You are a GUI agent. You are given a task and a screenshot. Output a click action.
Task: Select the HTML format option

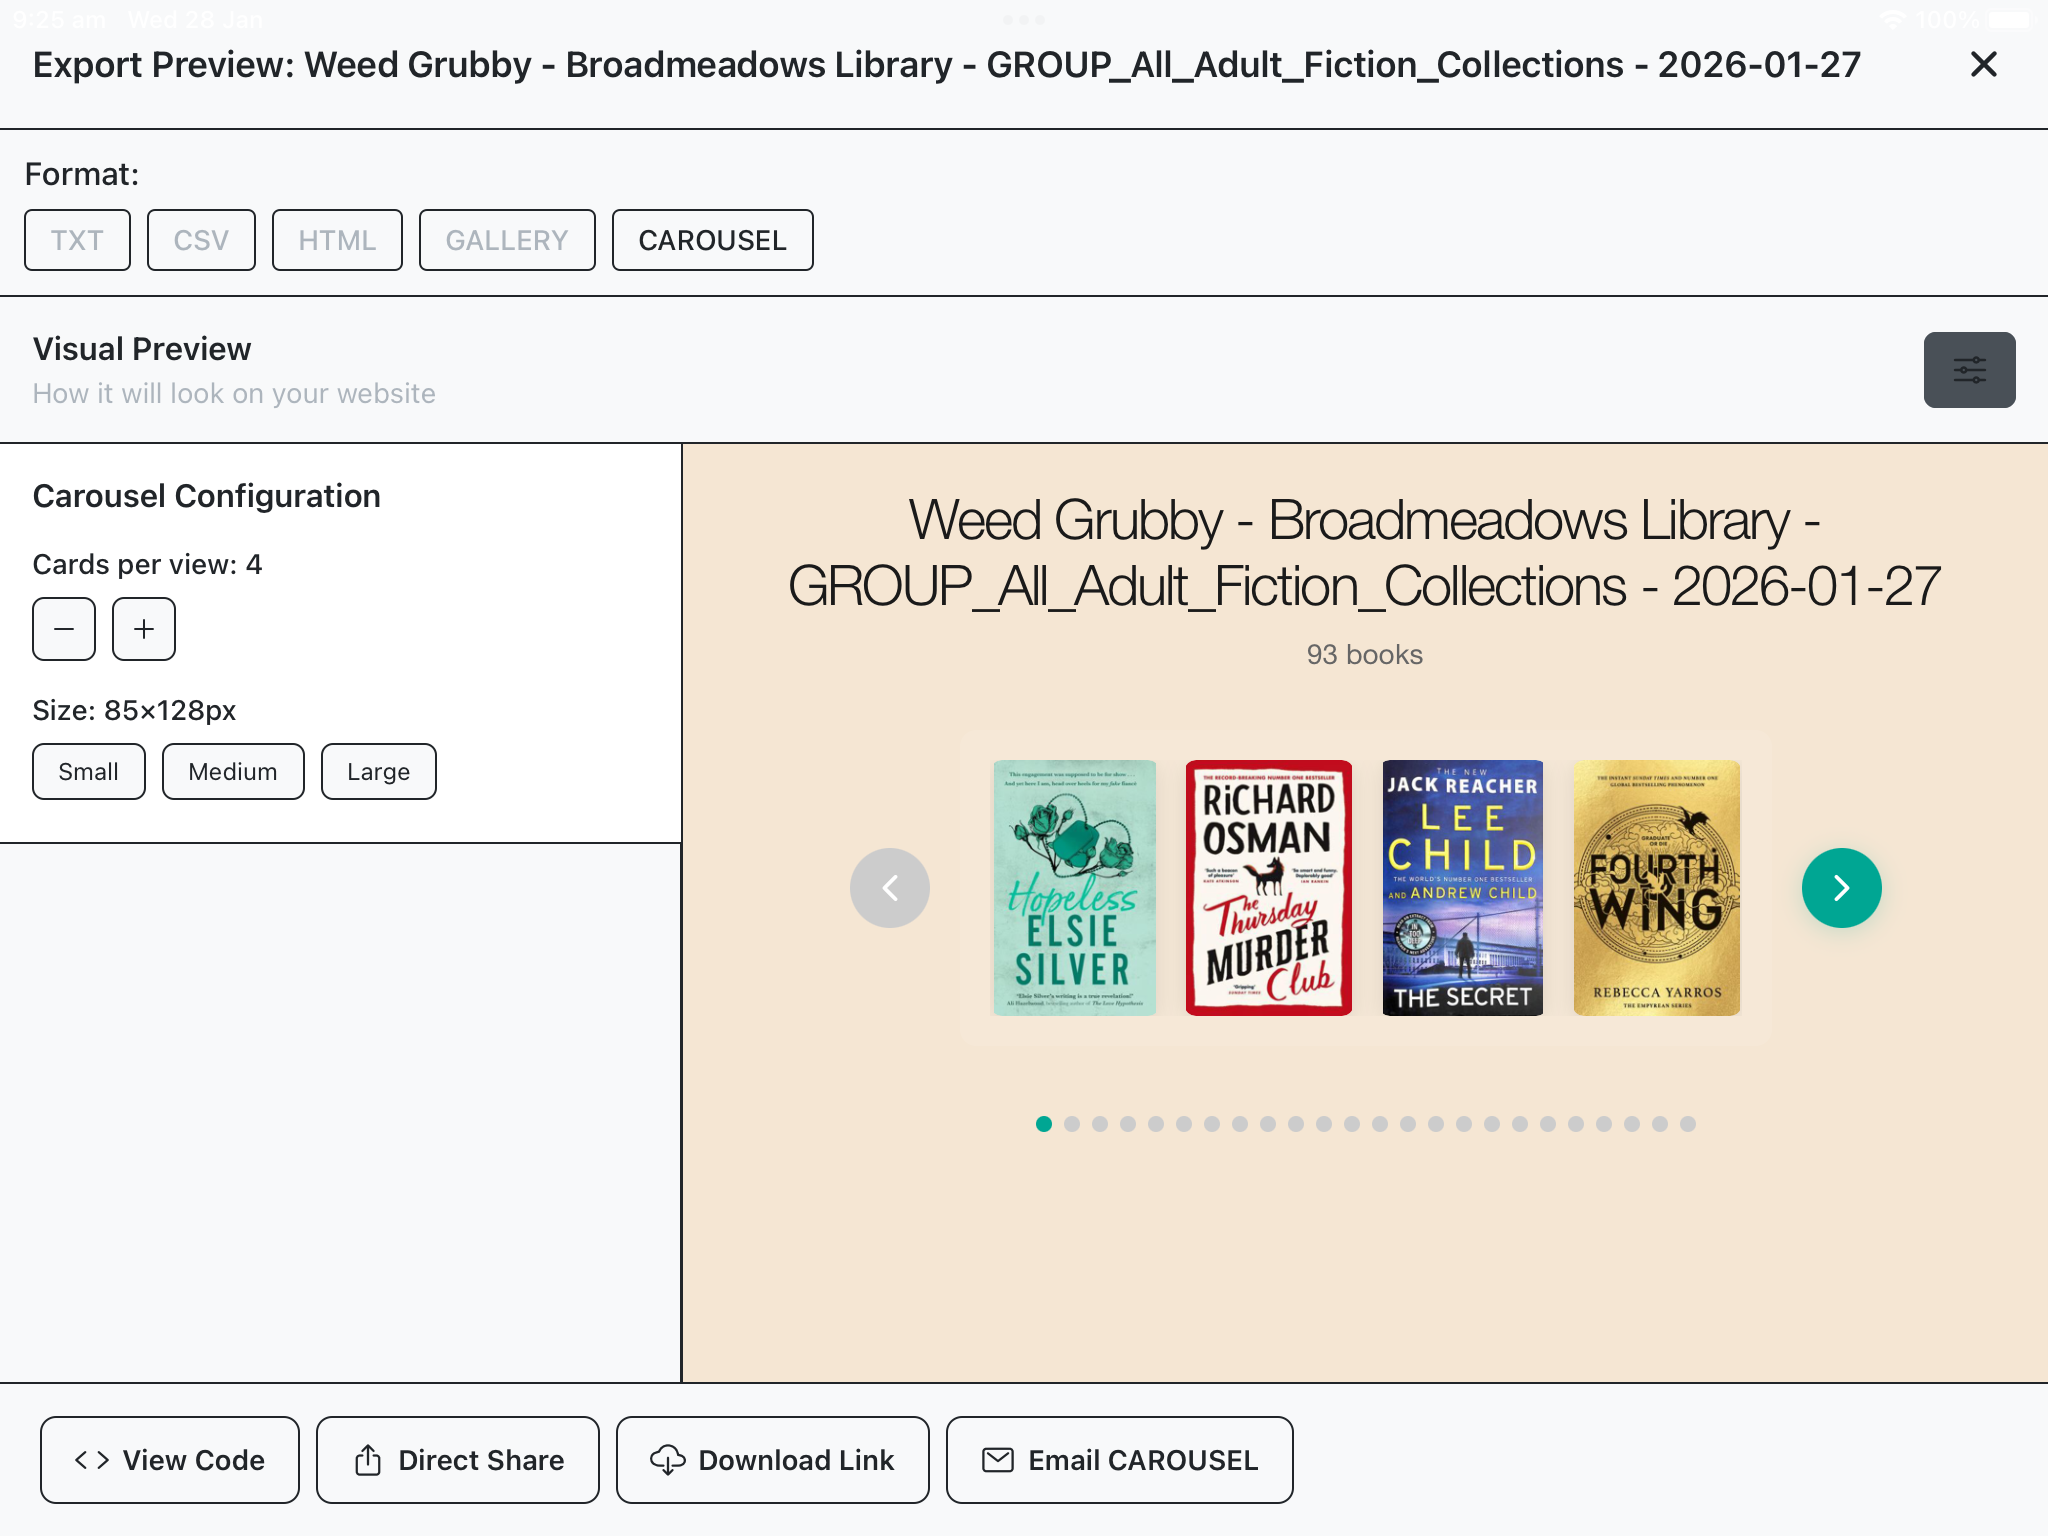point(337,240)
